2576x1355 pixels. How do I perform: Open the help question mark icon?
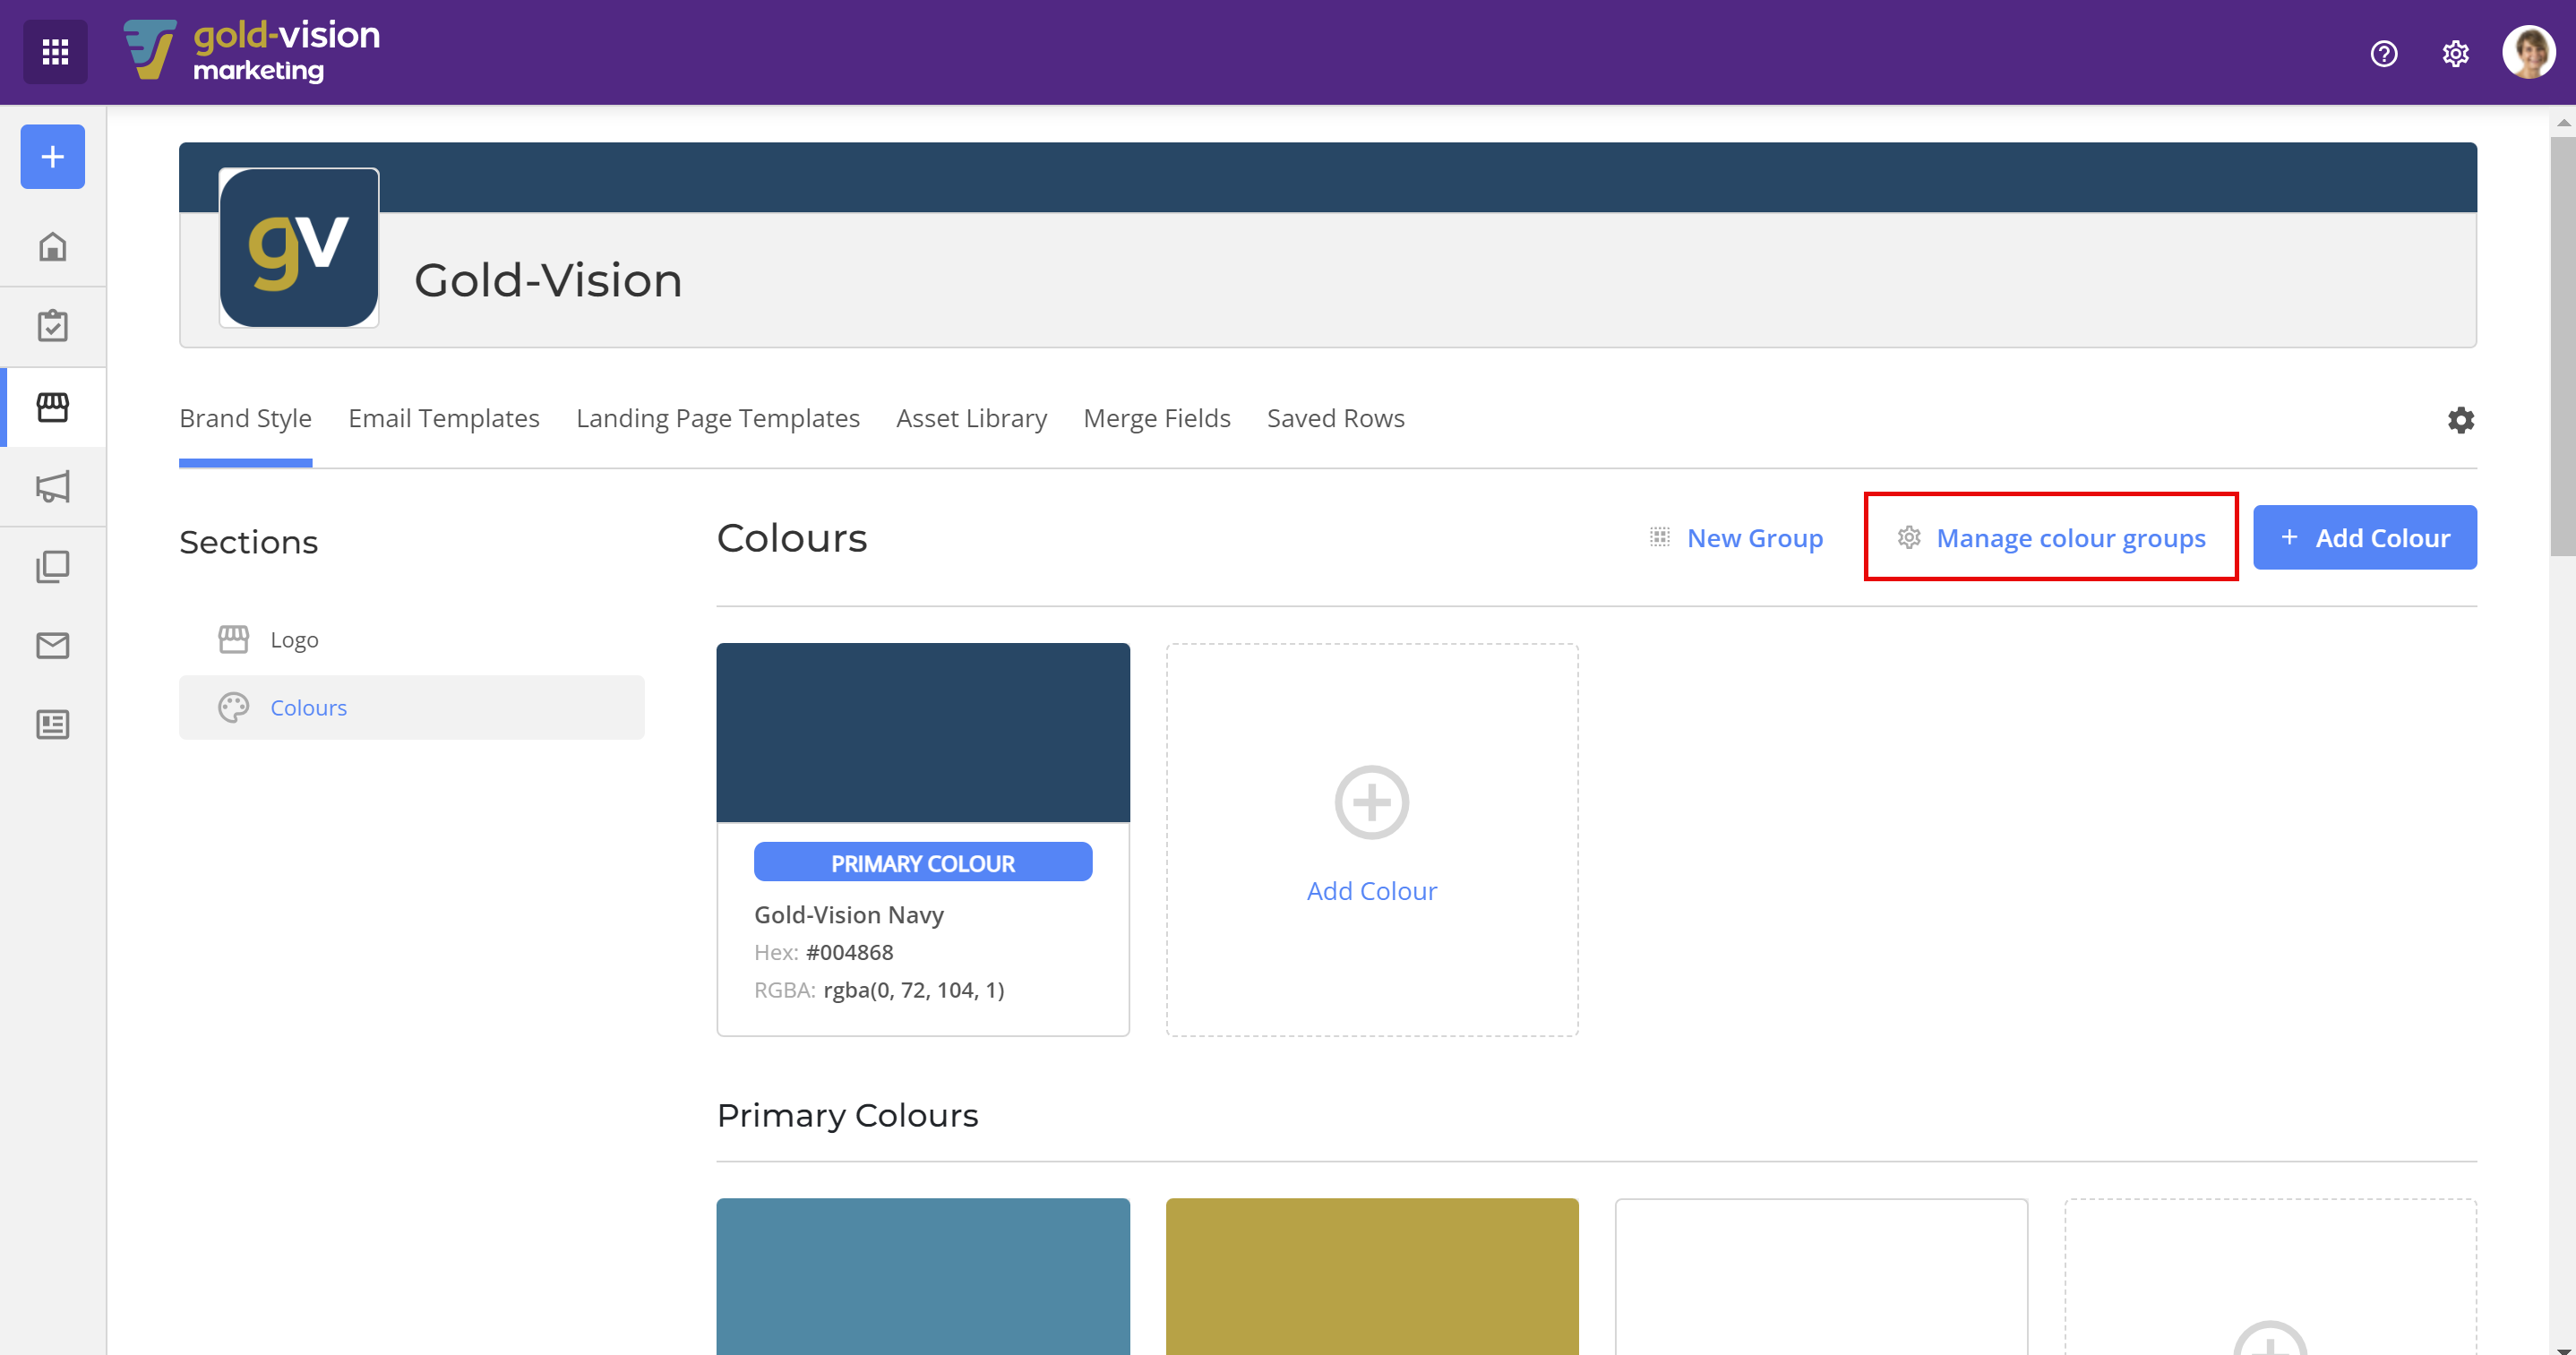tap(2384, 53)
